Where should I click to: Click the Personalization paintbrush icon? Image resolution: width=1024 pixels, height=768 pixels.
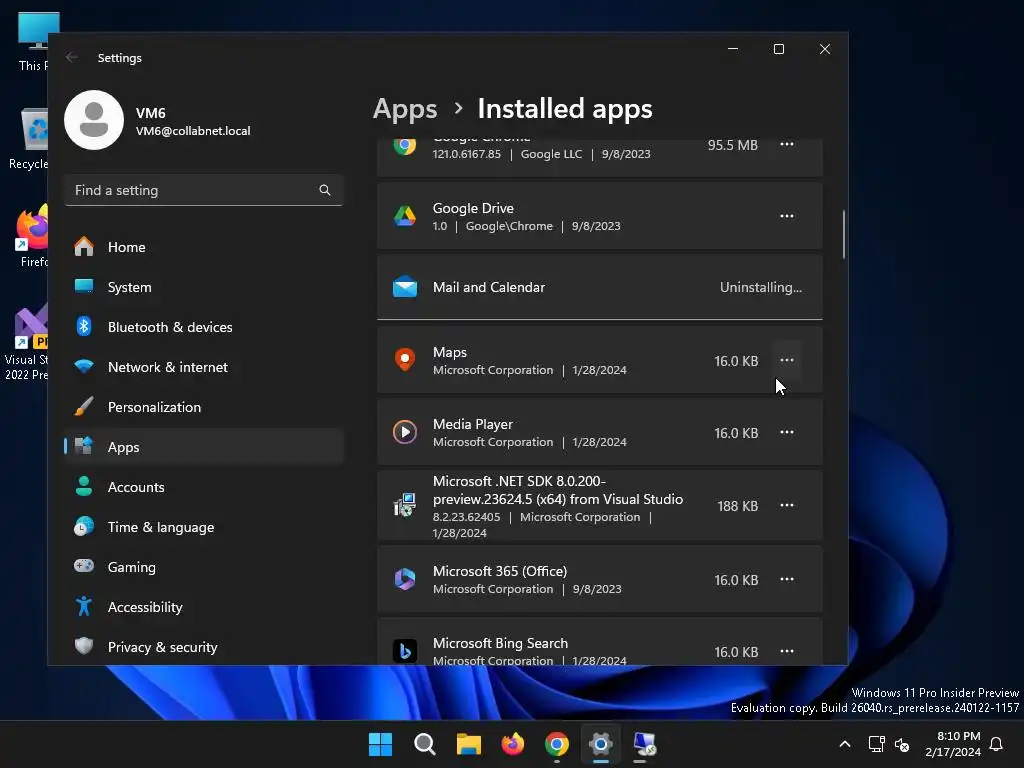(x=84, y=406)
